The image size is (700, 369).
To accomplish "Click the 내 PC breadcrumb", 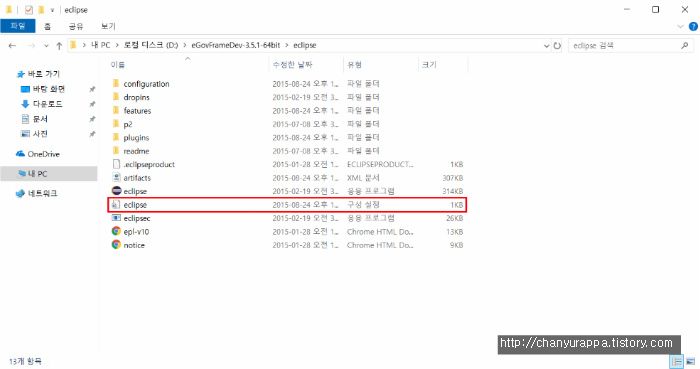I will pos(100,45).
